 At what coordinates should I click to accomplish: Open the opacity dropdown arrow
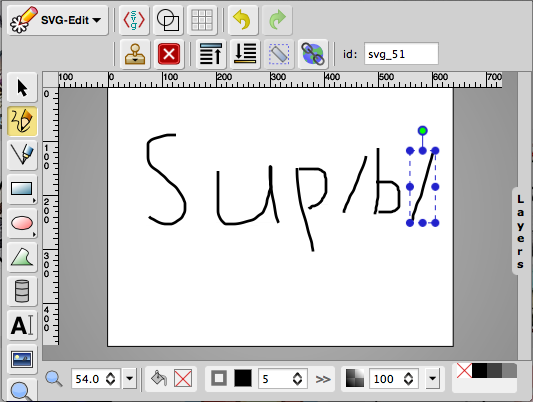(x=432, y=378)
